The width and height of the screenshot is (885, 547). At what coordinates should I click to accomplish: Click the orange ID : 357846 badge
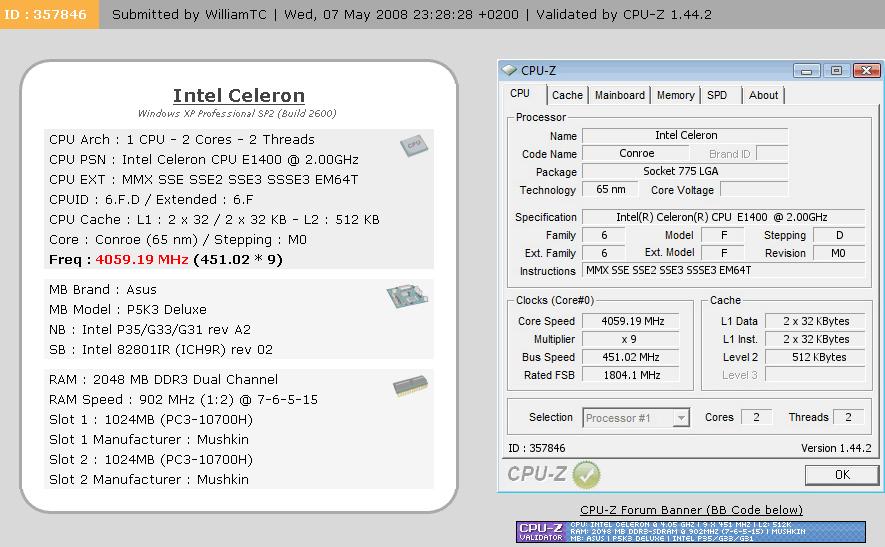(x=49, y=14)
